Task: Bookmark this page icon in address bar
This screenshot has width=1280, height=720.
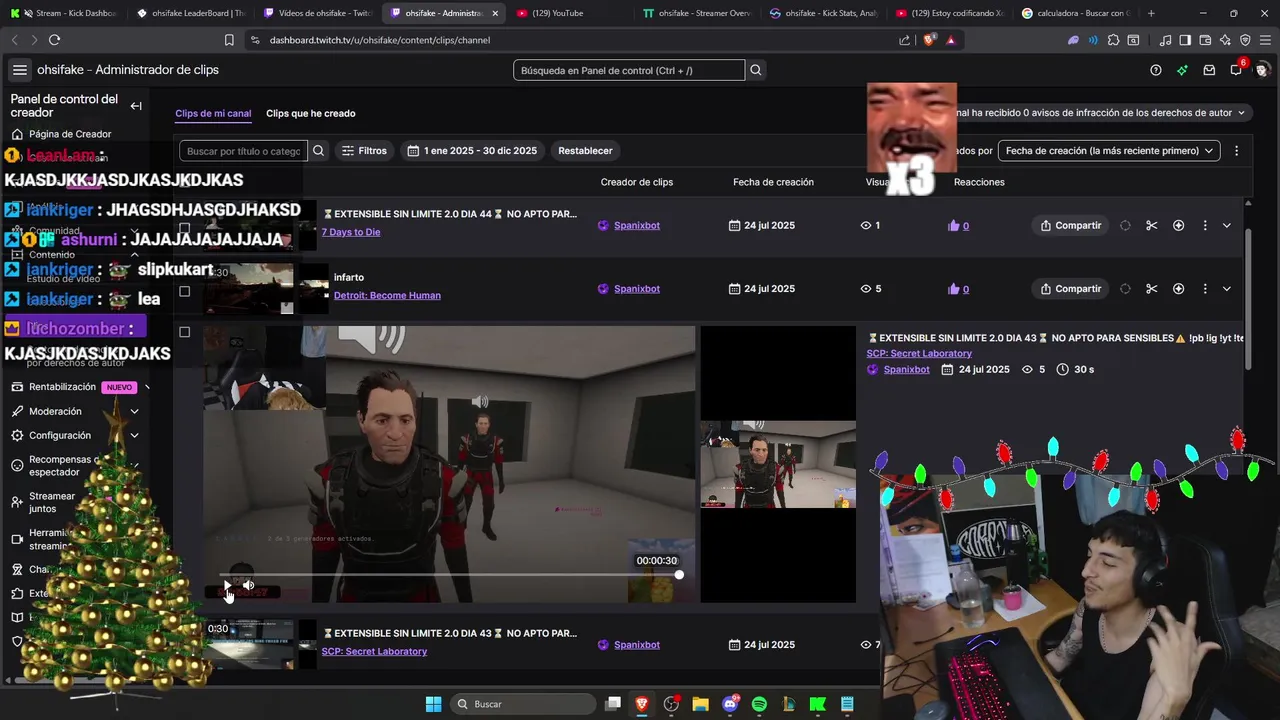Action: (229, 40)
